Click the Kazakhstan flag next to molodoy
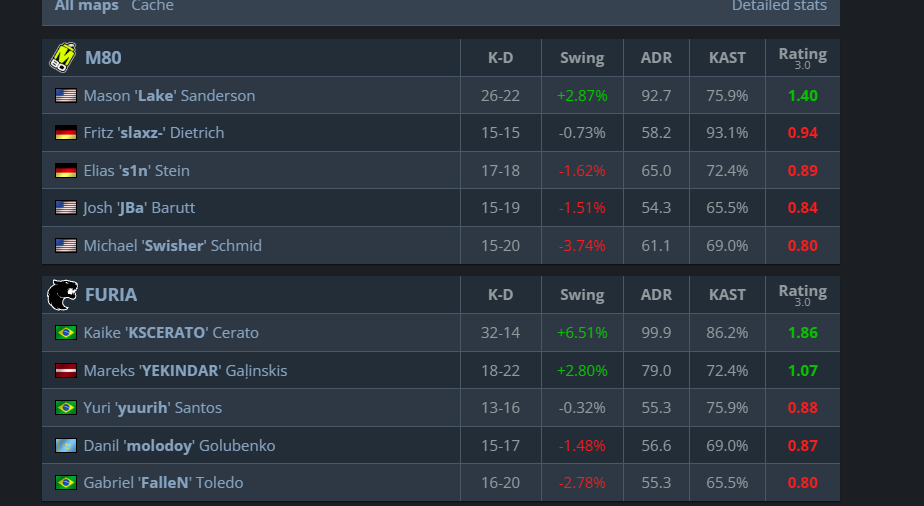Screen dimensions: 924x506 65,445
